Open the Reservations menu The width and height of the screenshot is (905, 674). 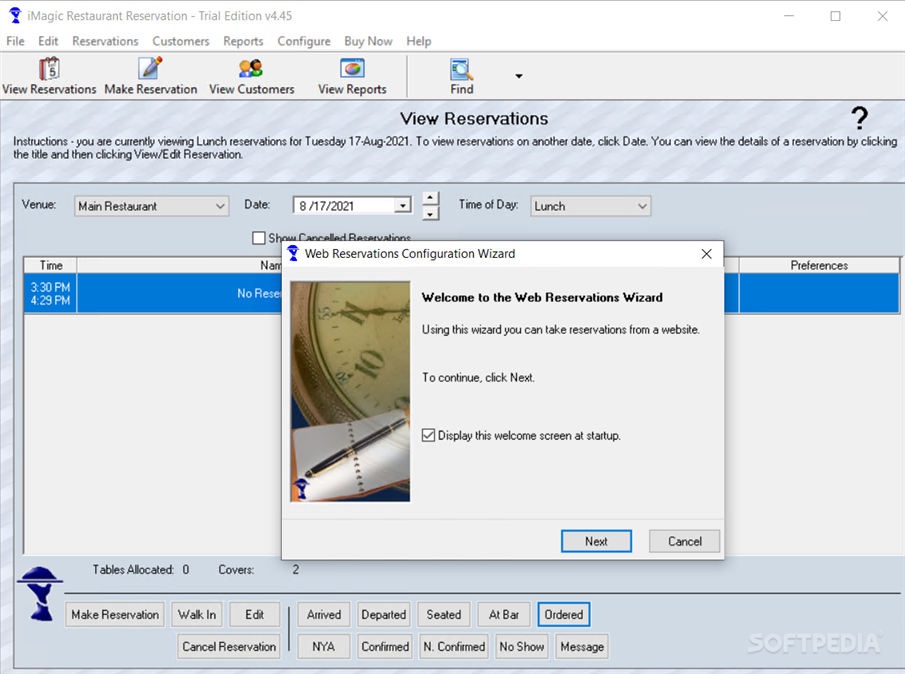tap(105, 41)
